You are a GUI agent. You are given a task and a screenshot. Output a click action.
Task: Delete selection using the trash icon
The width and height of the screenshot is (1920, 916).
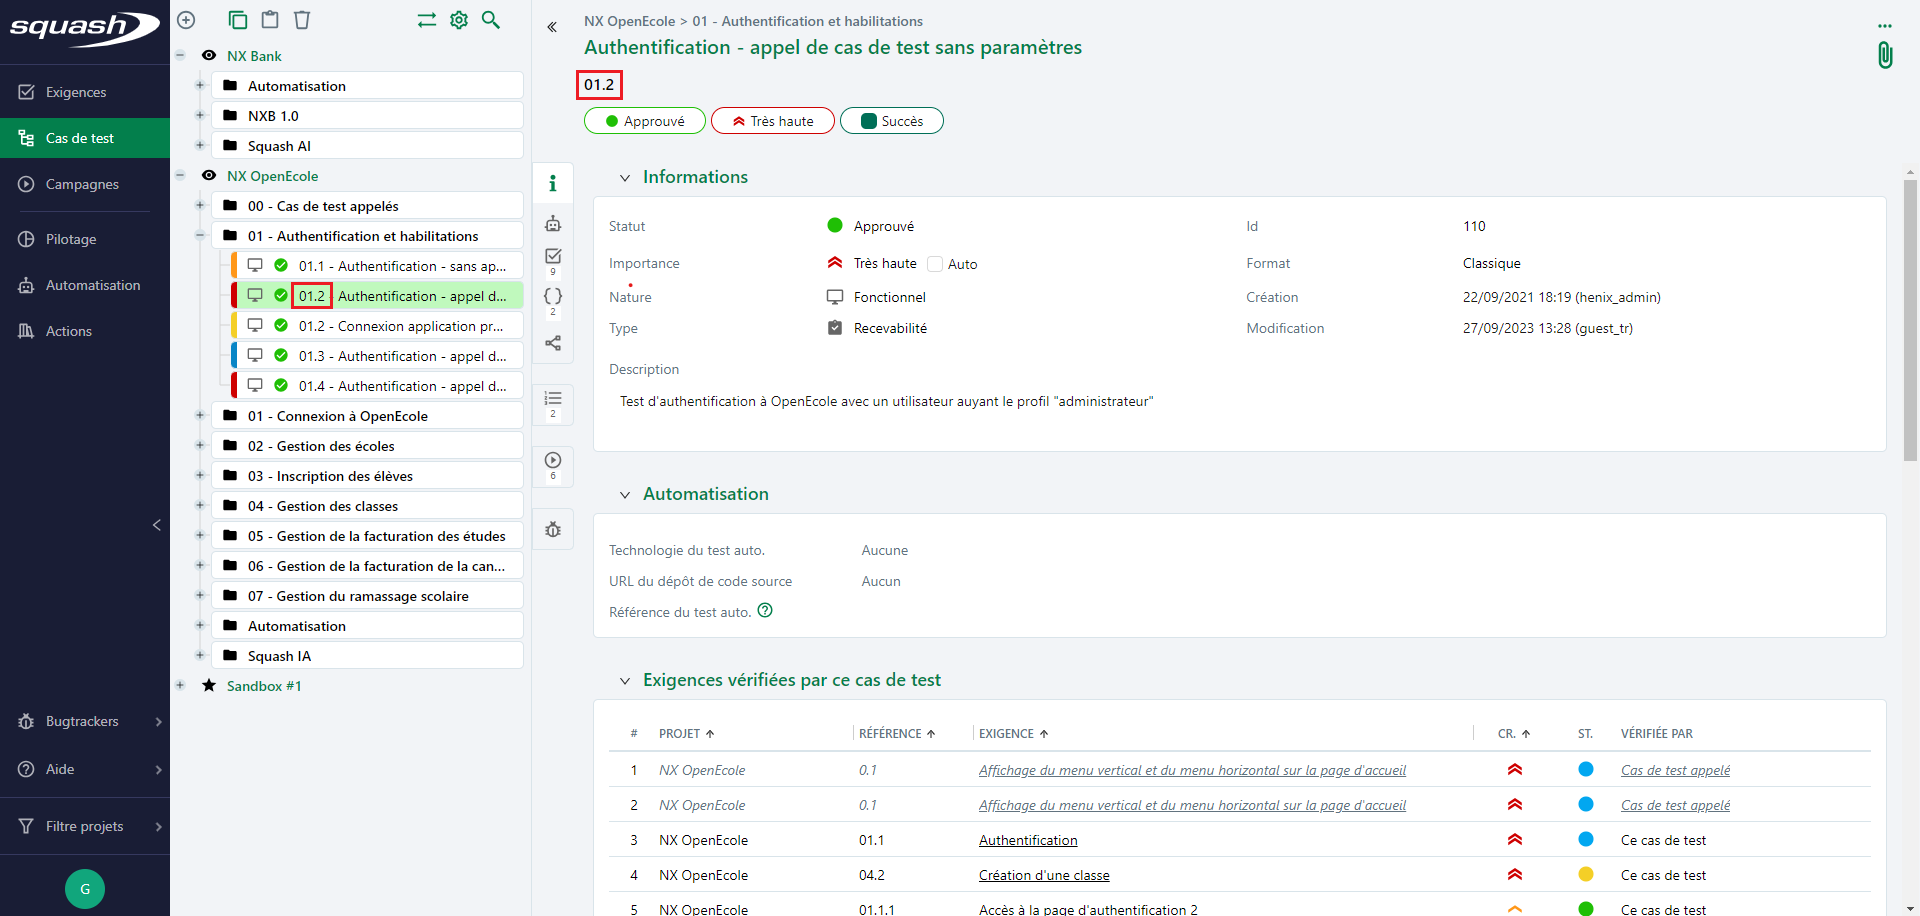302,20
